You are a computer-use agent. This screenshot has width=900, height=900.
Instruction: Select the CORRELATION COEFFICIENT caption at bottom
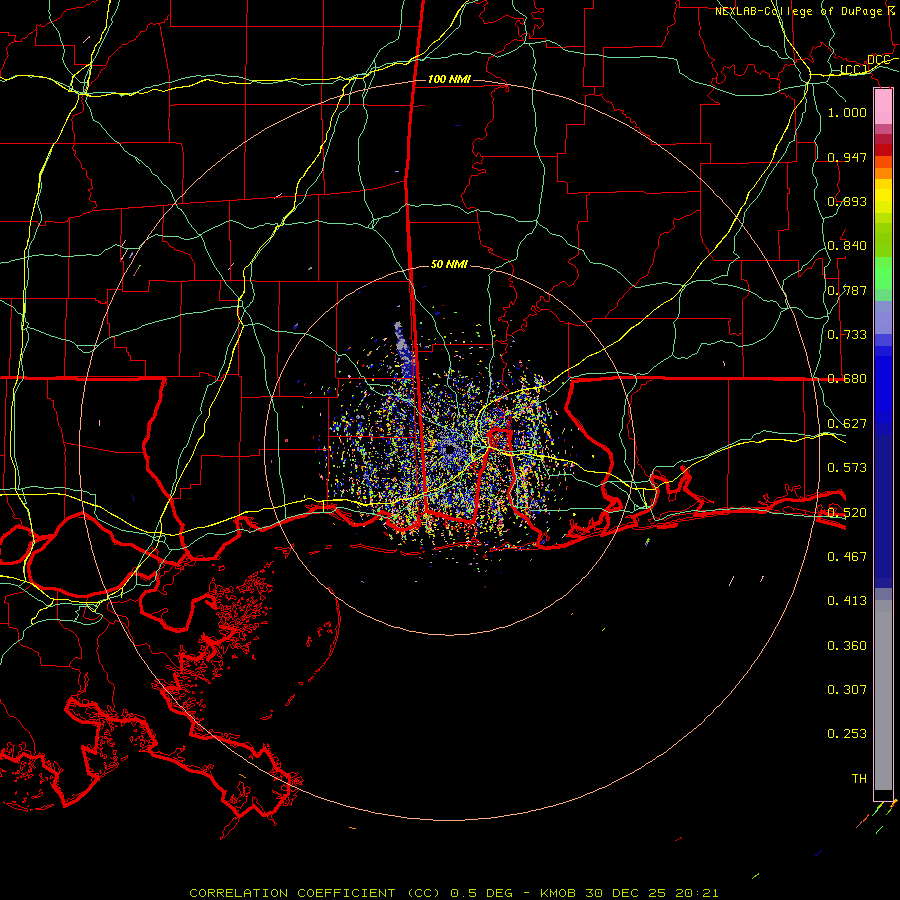pos(453,893)
